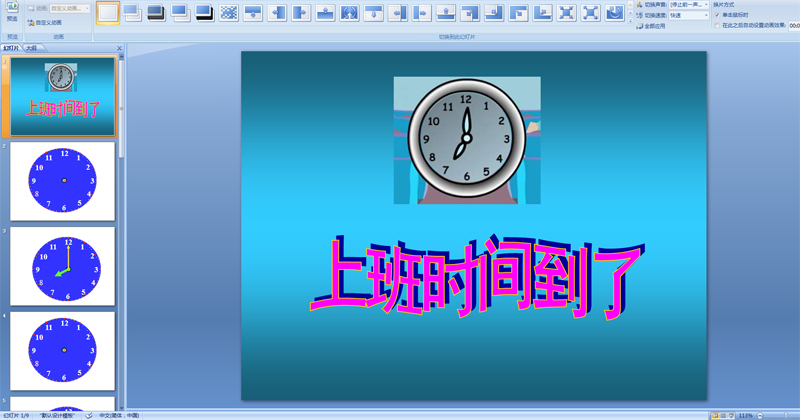The width and height of the screenshot is (800, 420).
Task: Apply the Wedge circular arrows transition
Action: [349, 13]
